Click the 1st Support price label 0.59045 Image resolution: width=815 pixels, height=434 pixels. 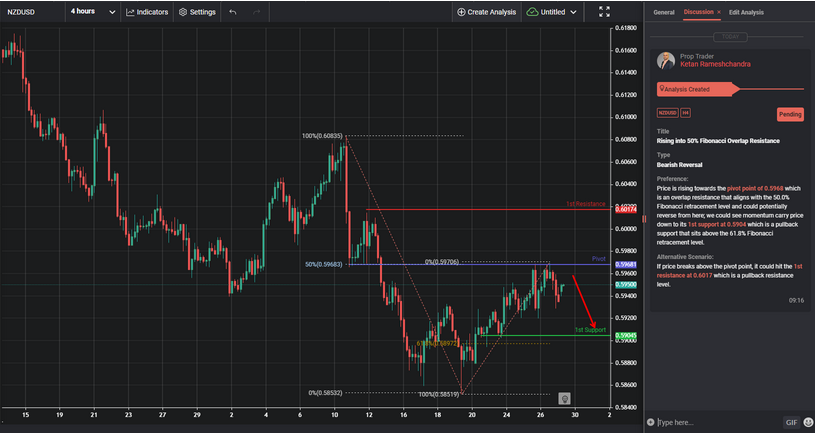click(625, 336)
